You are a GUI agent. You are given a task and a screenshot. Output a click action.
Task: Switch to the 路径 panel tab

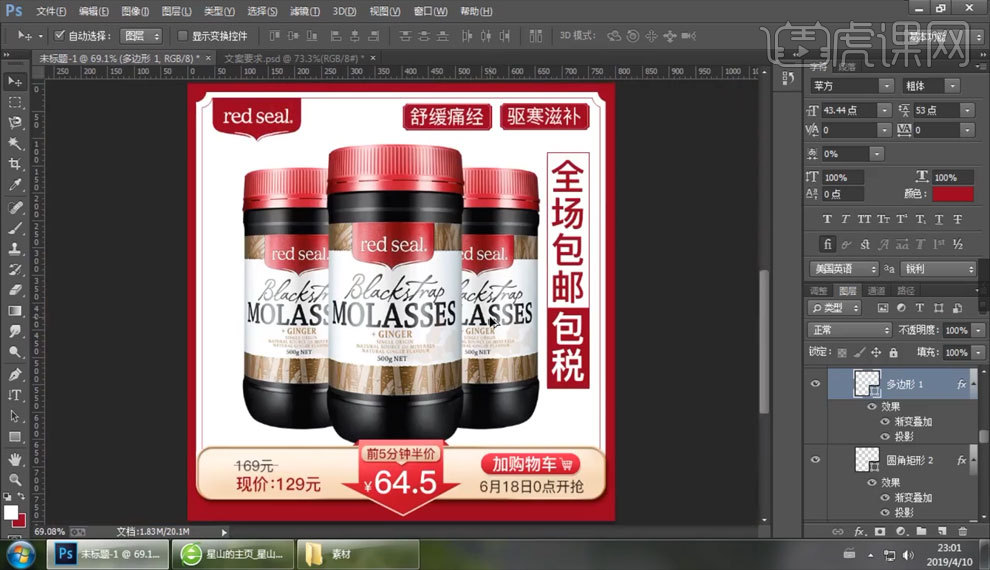[905, 291]
